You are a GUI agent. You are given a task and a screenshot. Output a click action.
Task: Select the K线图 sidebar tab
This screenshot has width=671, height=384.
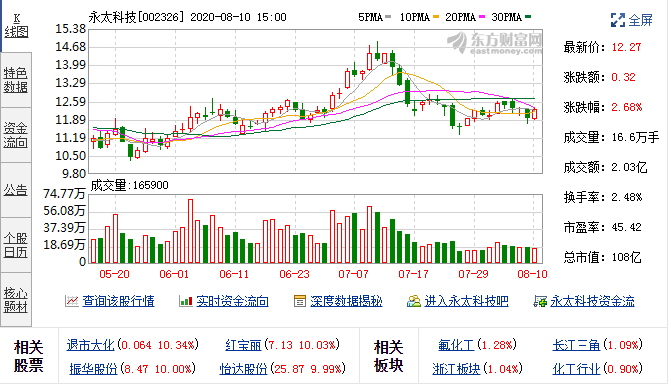(16, 26)
